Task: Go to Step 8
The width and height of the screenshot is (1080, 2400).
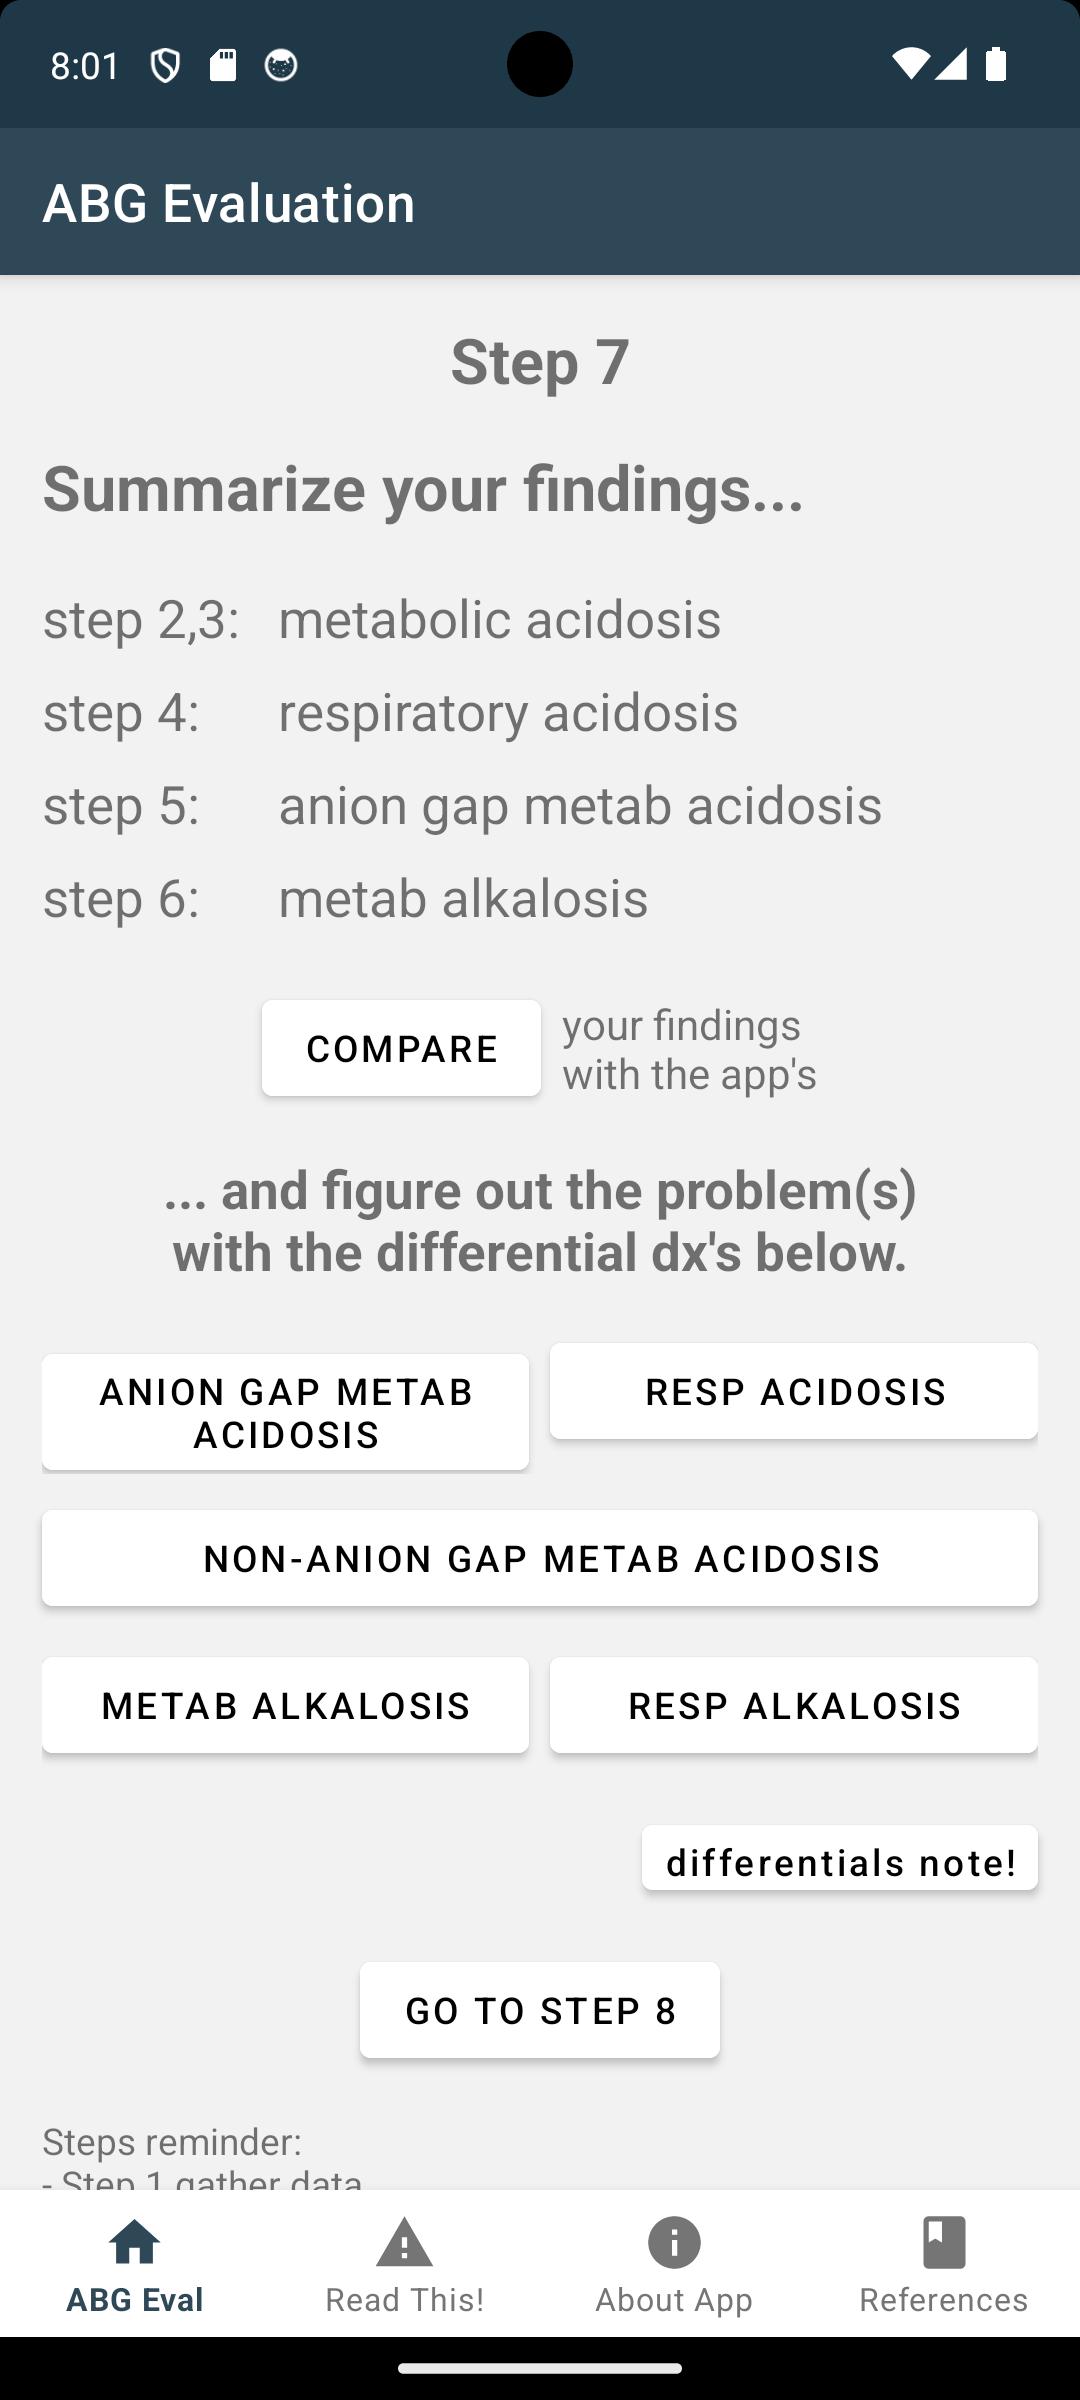Action: (x=540, y=2010)
